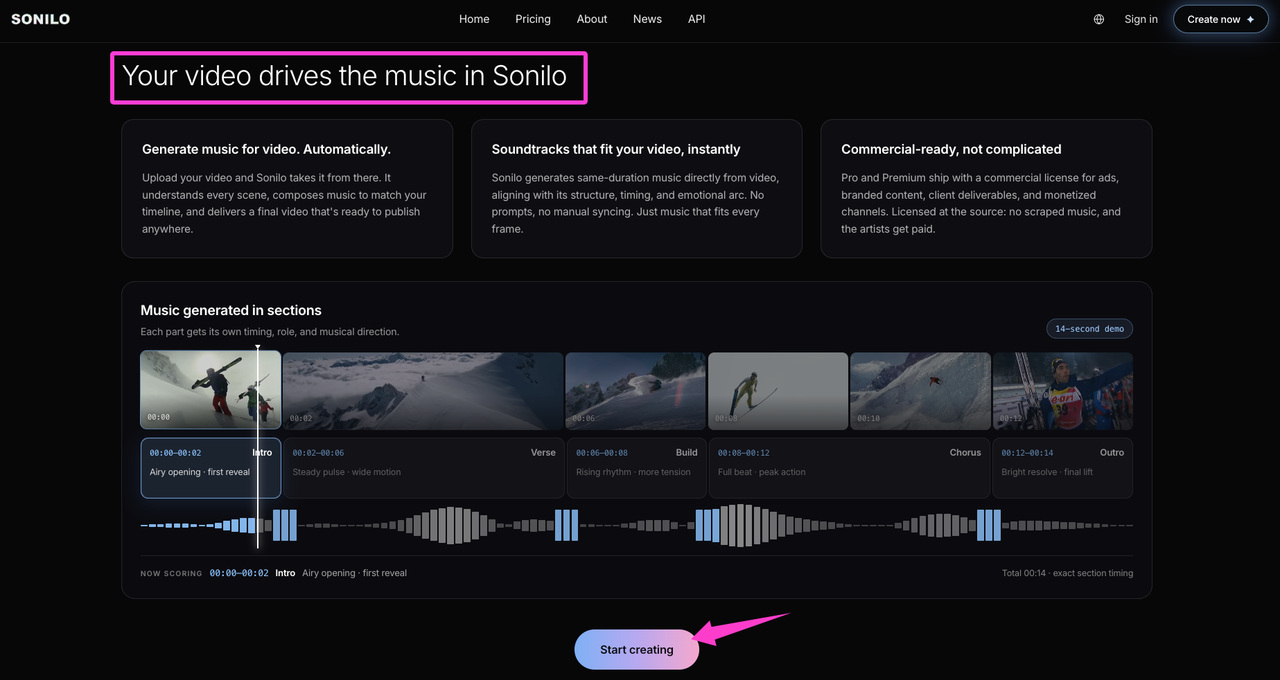Click the '00:02–00:06' time range label
The height and width of the screenshot is (680, 1280).
click(318, 453)
